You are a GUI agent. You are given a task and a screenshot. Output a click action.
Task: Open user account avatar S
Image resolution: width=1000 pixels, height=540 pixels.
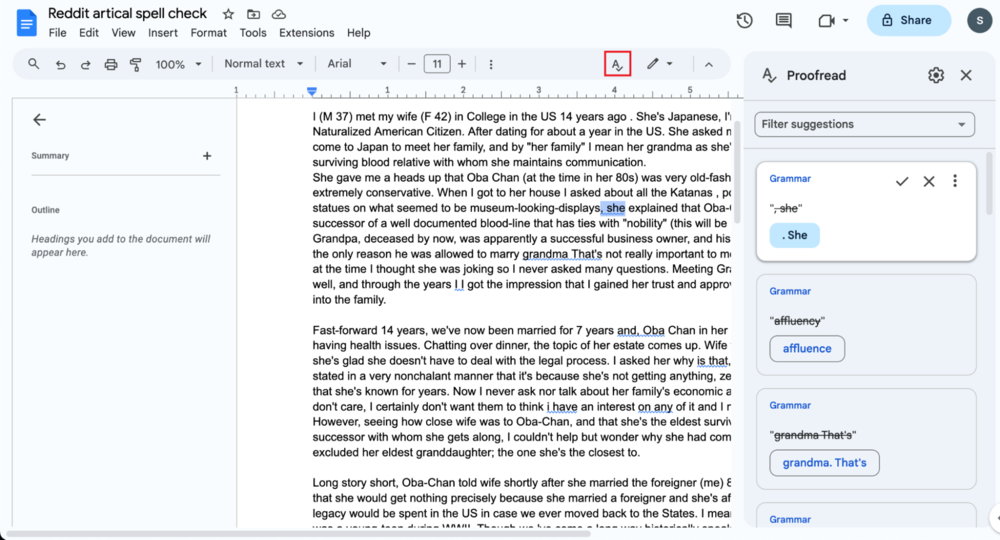(979, 20)
